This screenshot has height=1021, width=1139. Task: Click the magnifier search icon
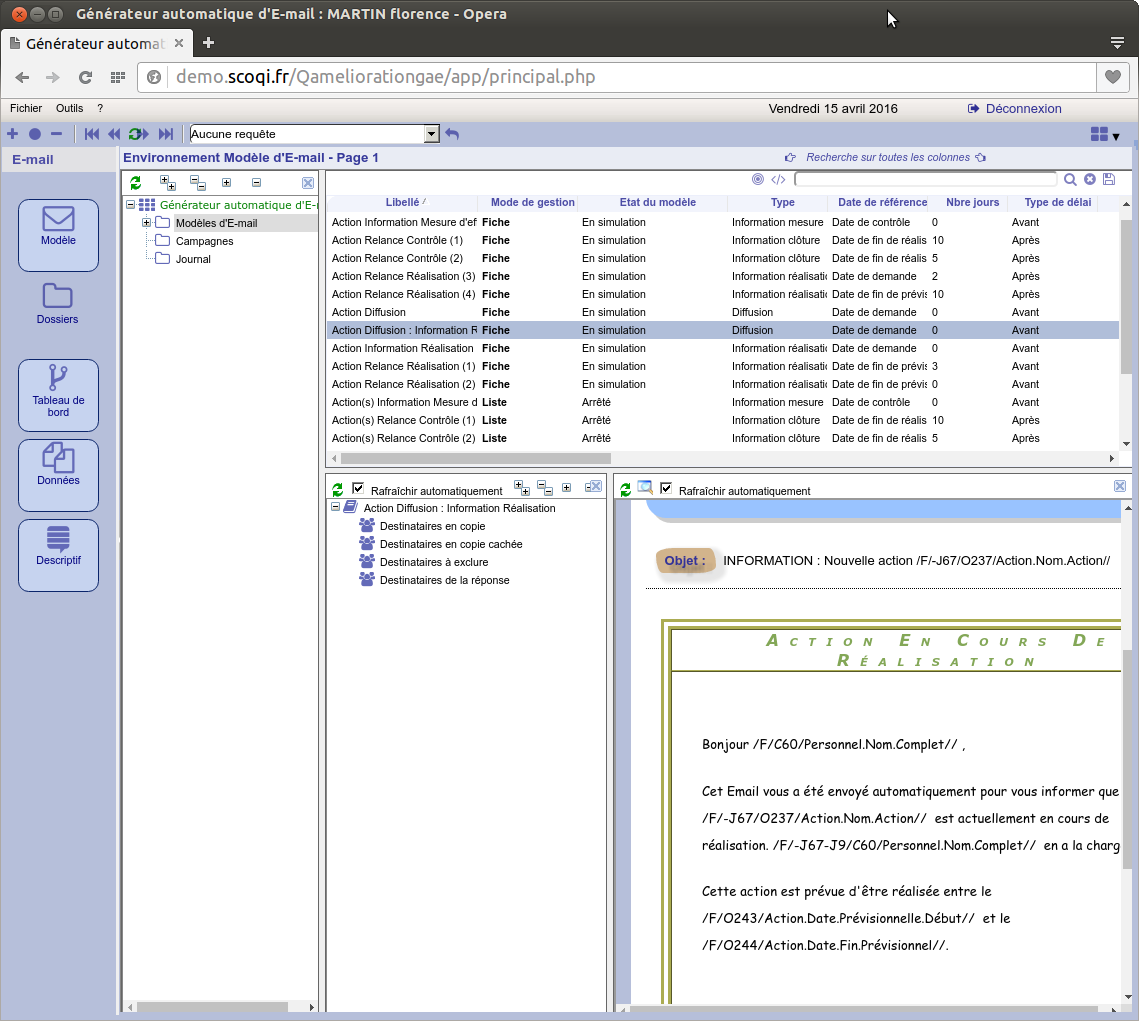coord(1070,179)
